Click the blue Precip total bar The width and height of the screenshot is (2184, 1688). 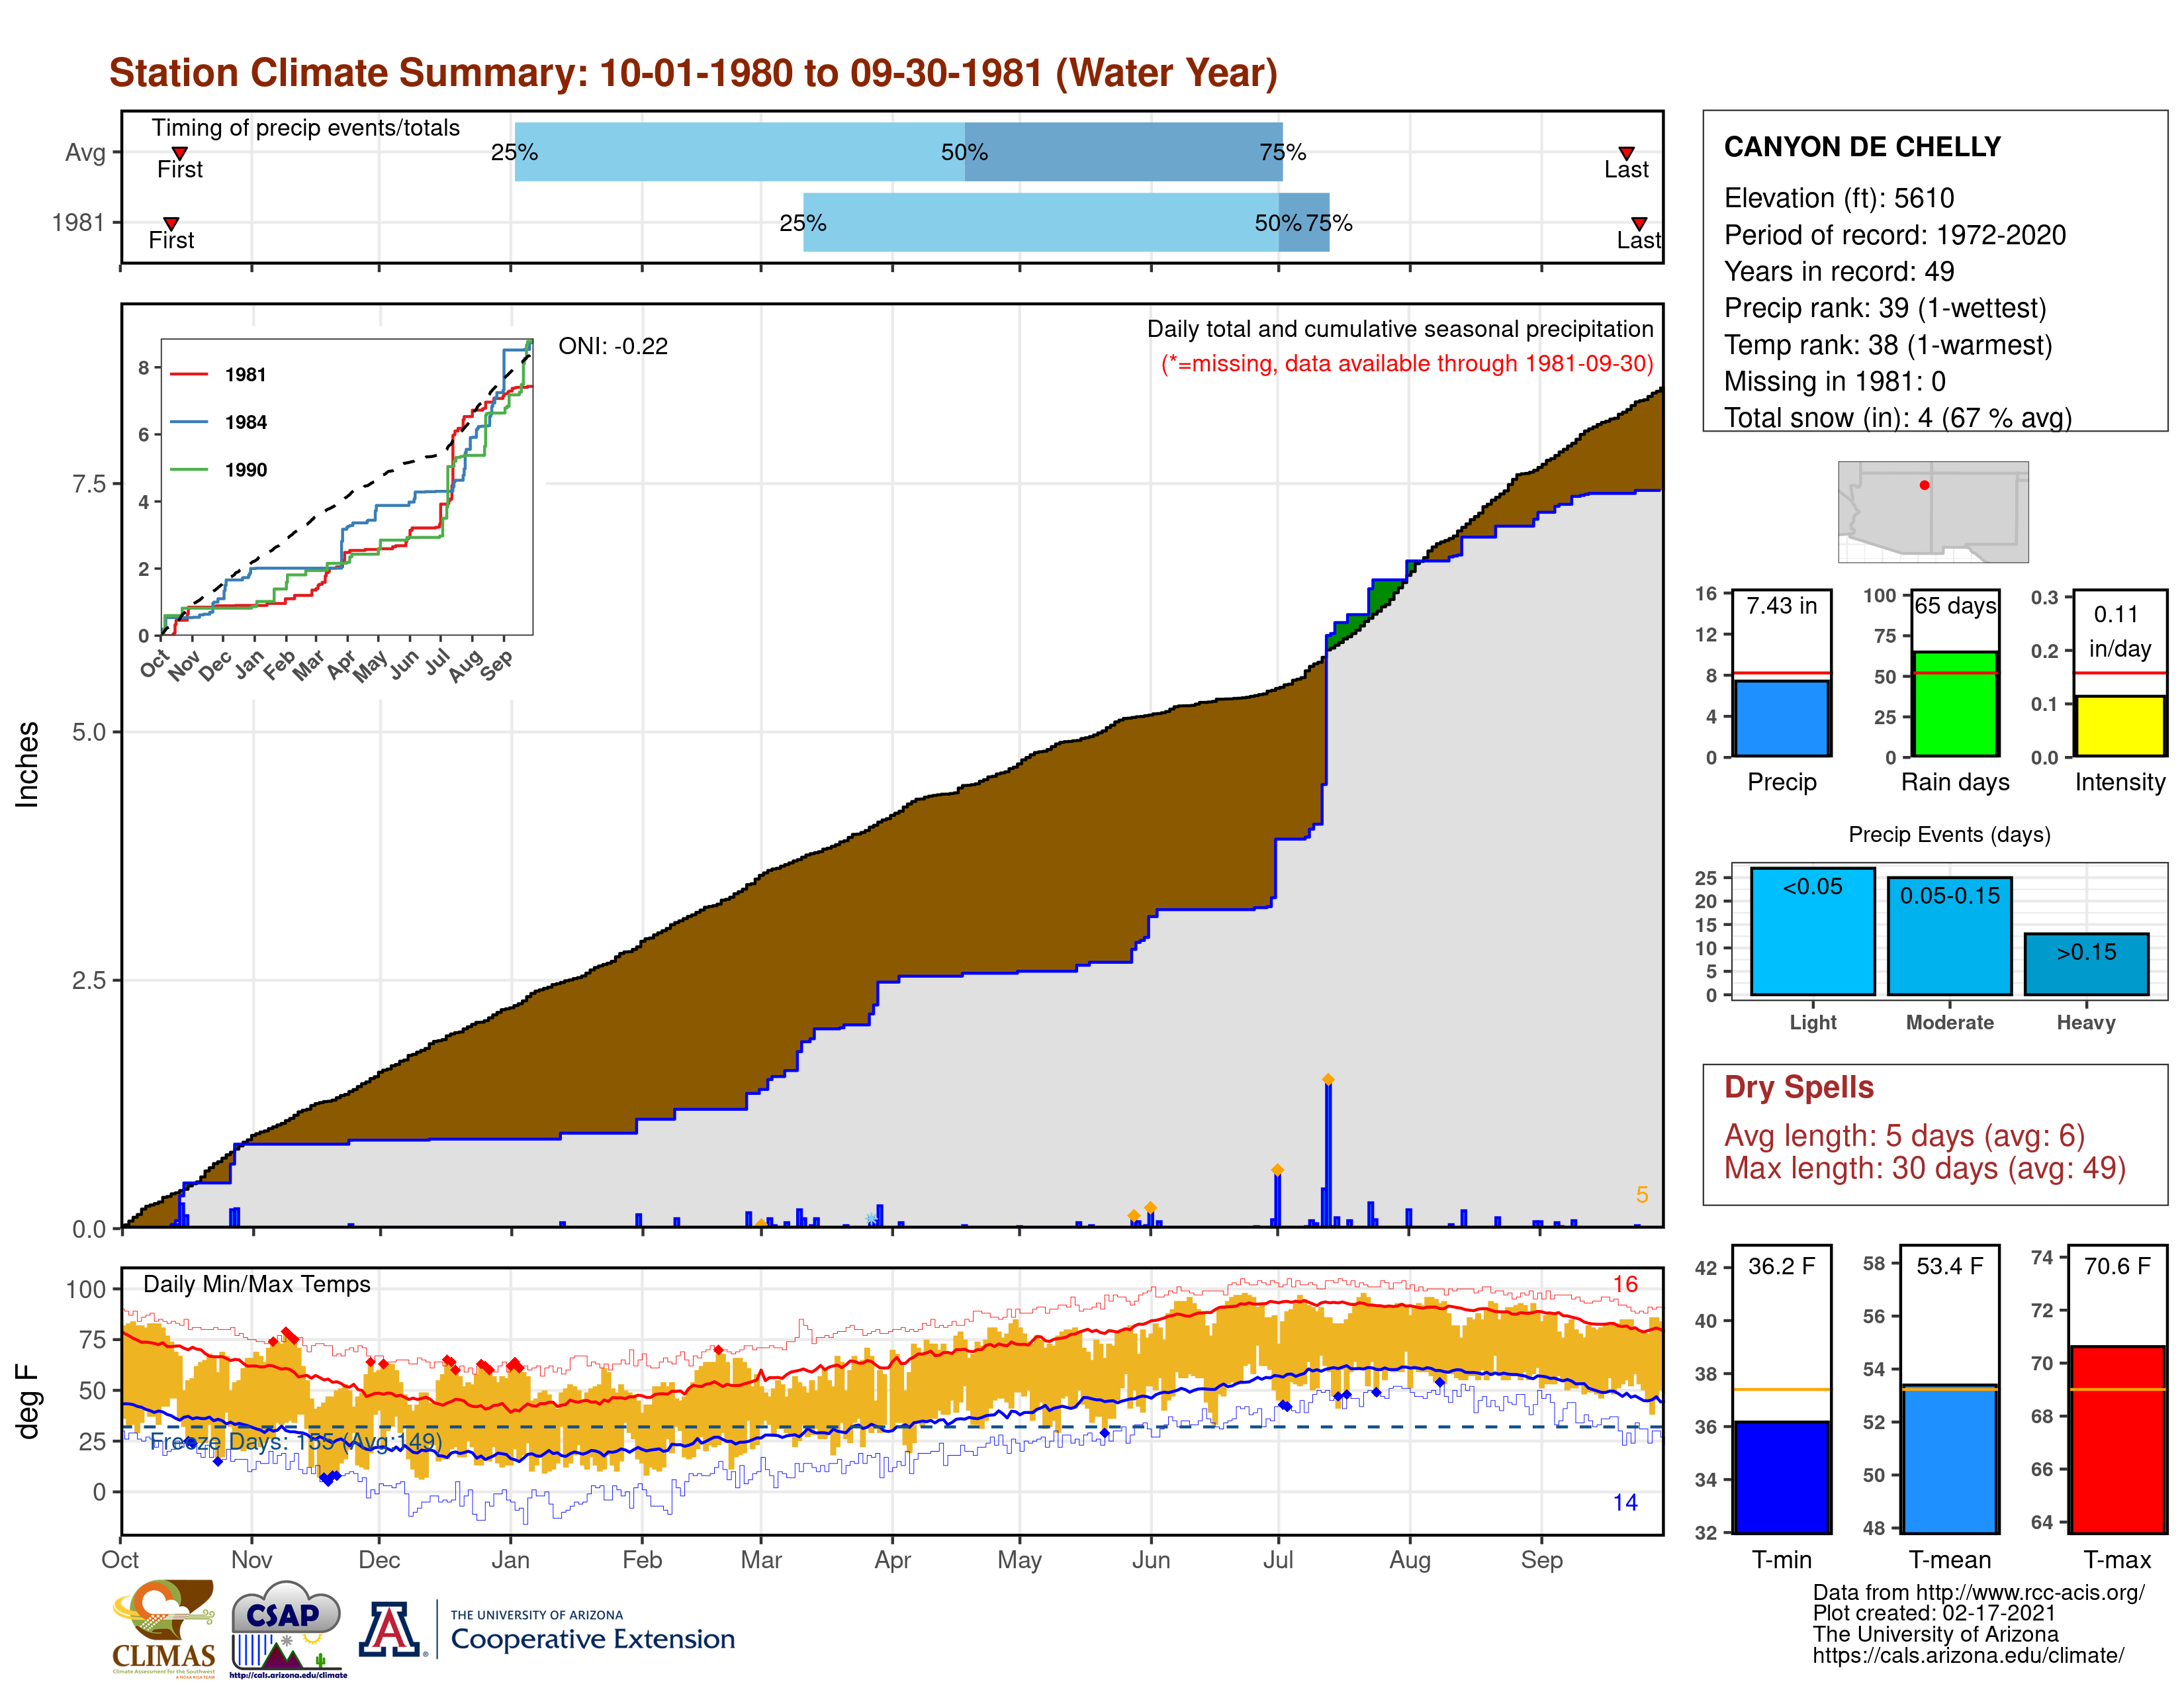click(x=1781, y=718)
